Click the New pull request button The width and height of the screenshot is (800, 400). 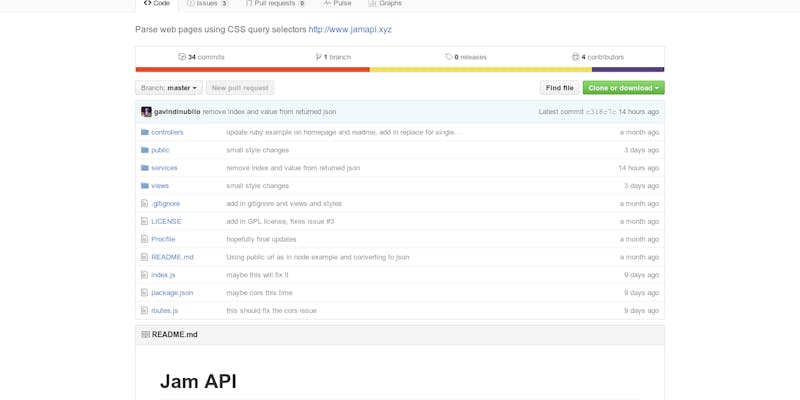click(x=240, y=88)
